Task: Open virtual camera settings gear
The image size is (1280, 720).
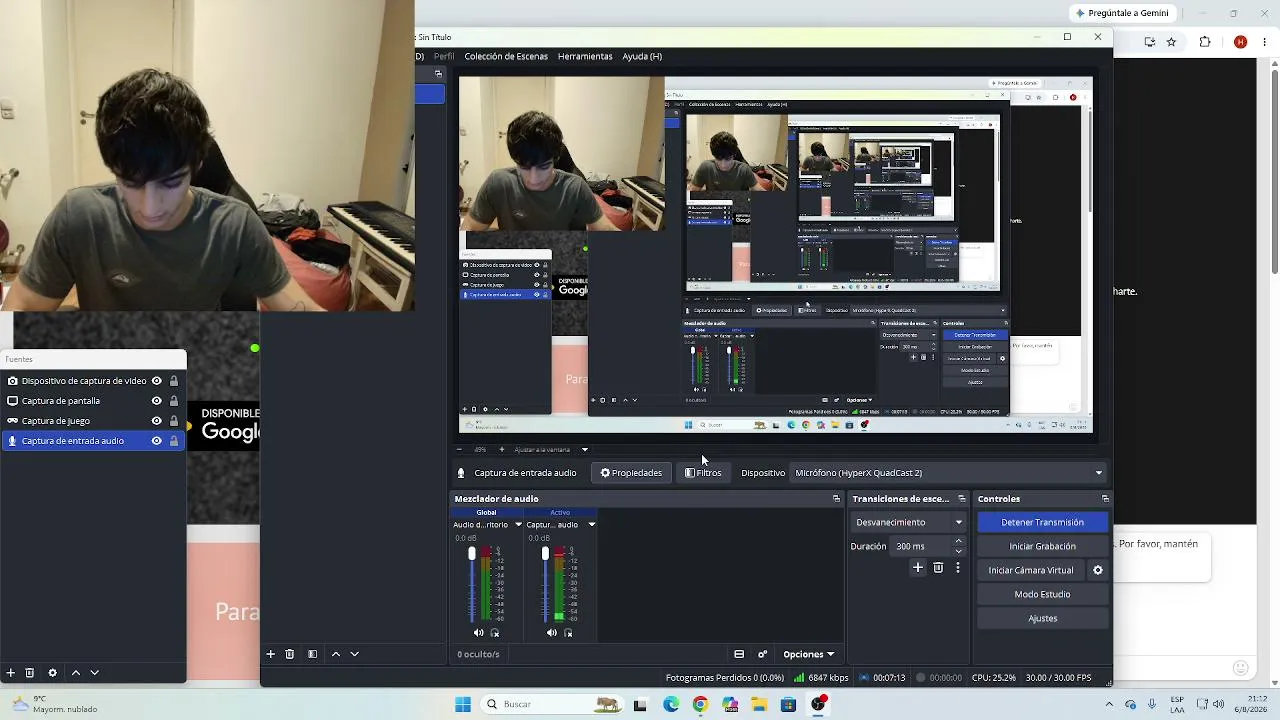Action: point(1098,570)
